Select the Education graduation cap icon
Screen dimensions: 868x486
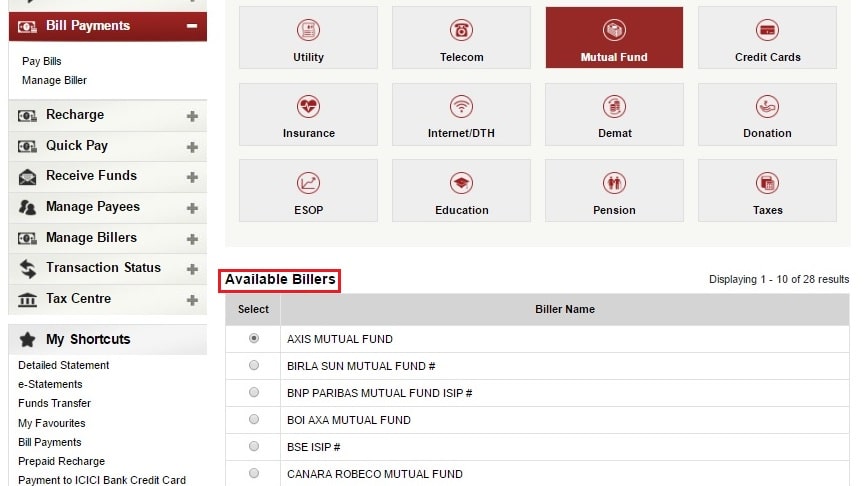point(461,183)
